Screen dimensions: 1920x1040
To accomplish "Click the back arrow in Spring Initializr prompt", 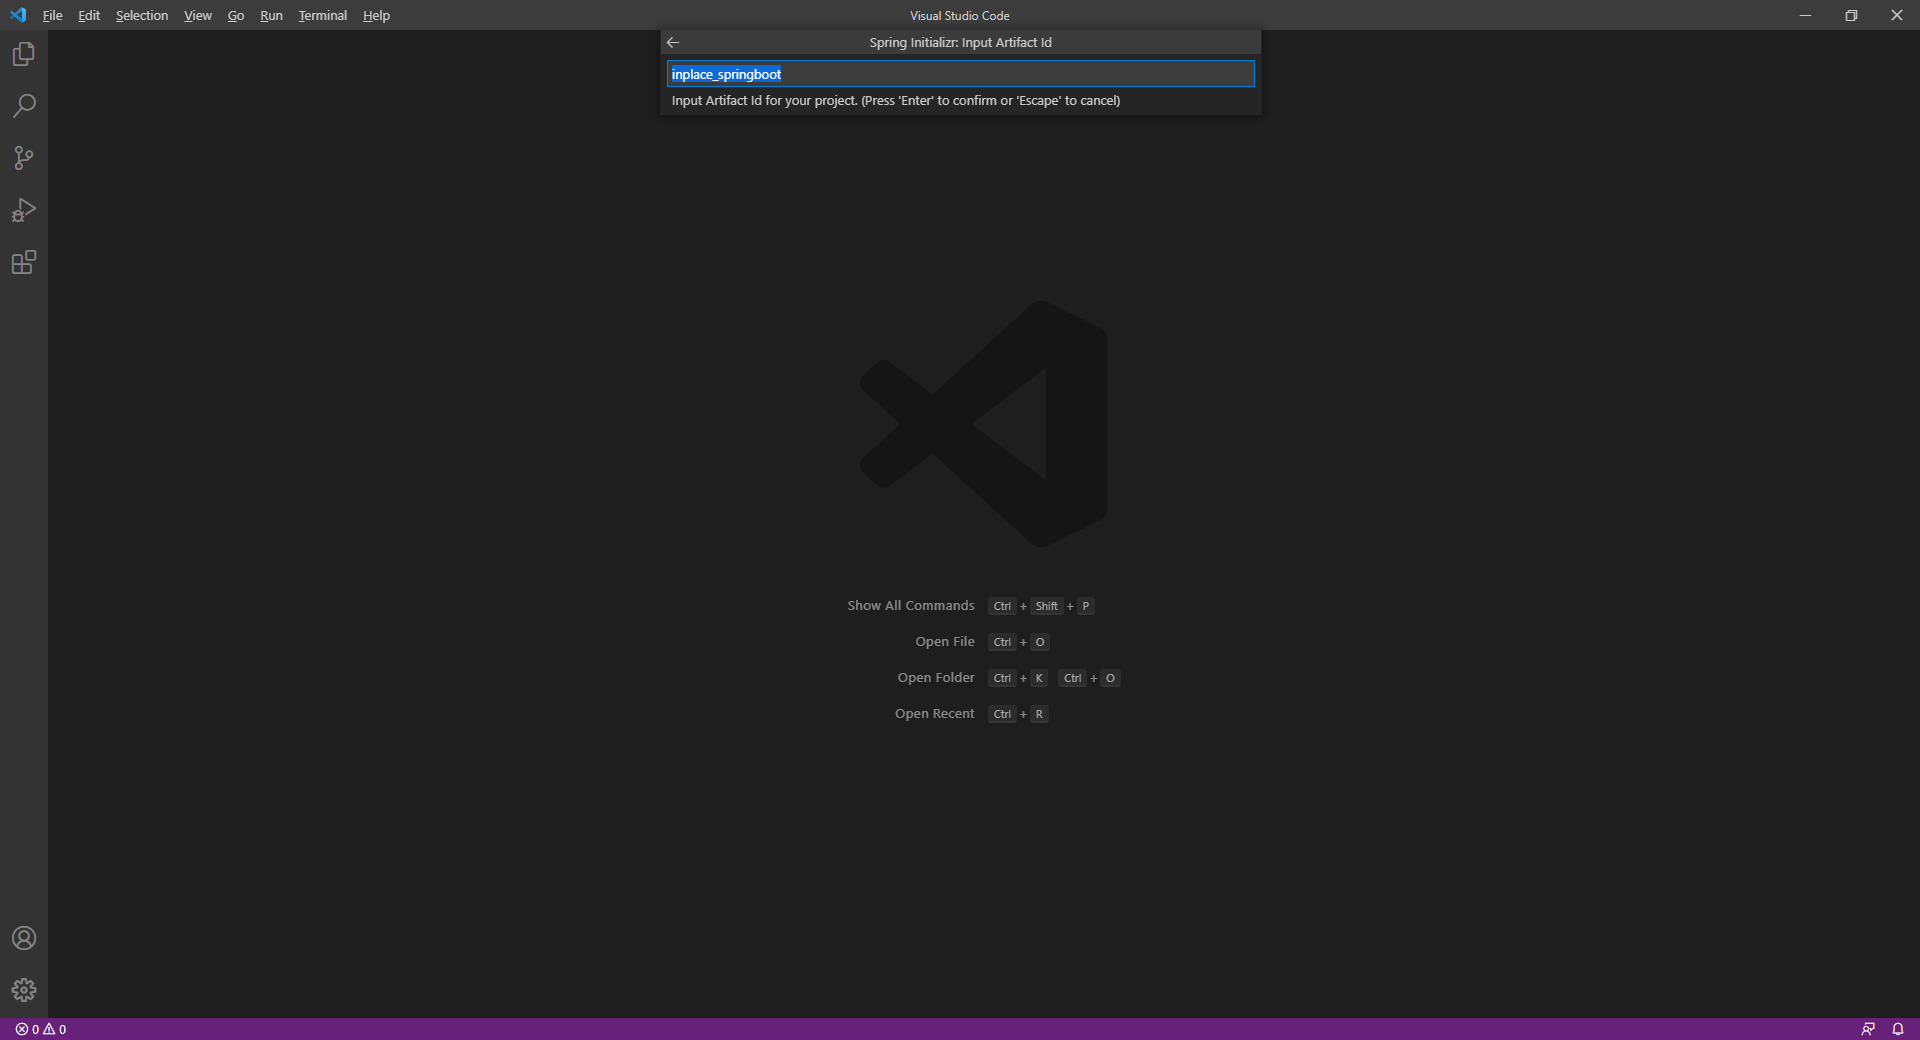I will tap(673, 42).
